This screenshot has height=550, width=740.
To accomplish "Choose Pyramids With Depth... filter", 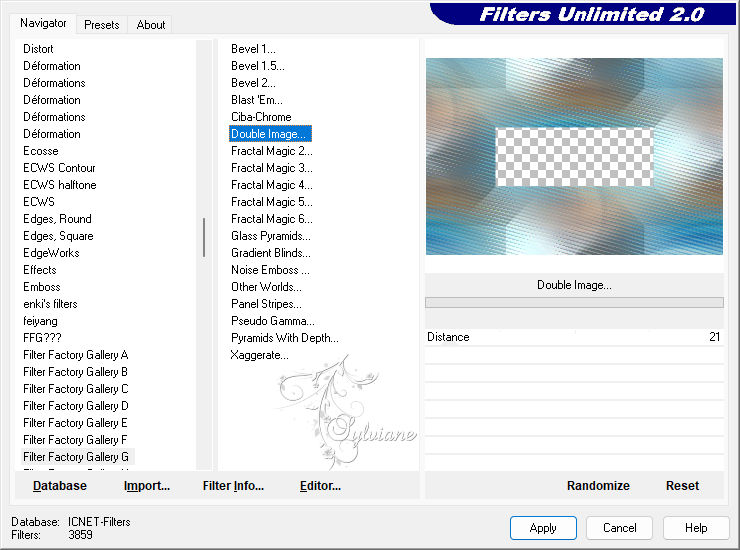I will pos(285,338).
